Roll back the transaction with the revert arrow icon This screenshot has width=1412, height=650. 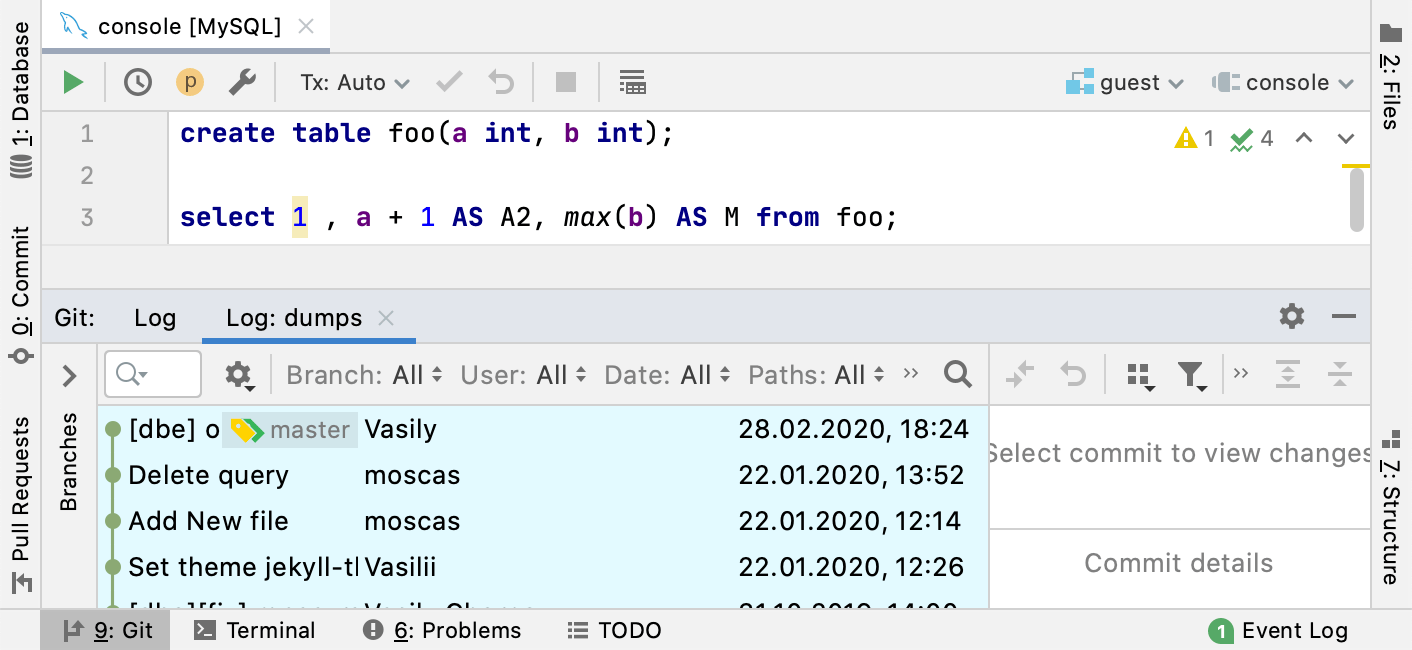(500, 82)
